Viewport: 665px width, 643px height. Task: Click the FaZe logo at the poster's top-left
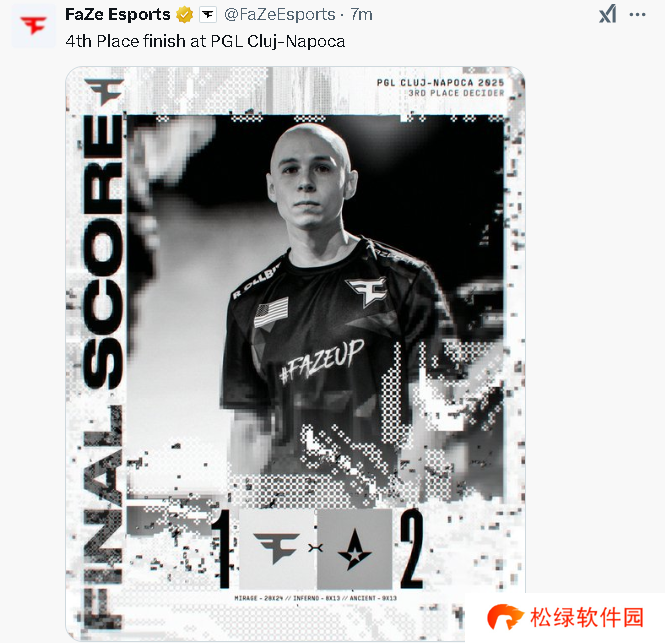(104, 91)
